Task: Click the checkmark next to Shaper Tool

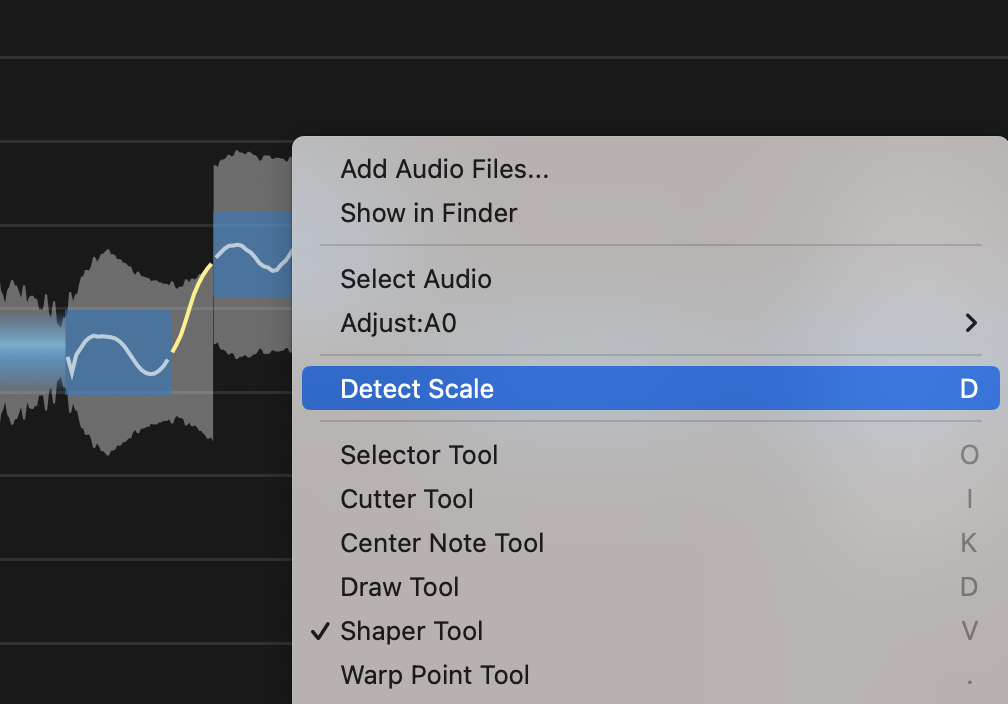Action: pyautogui.click(x=320, y=631)
